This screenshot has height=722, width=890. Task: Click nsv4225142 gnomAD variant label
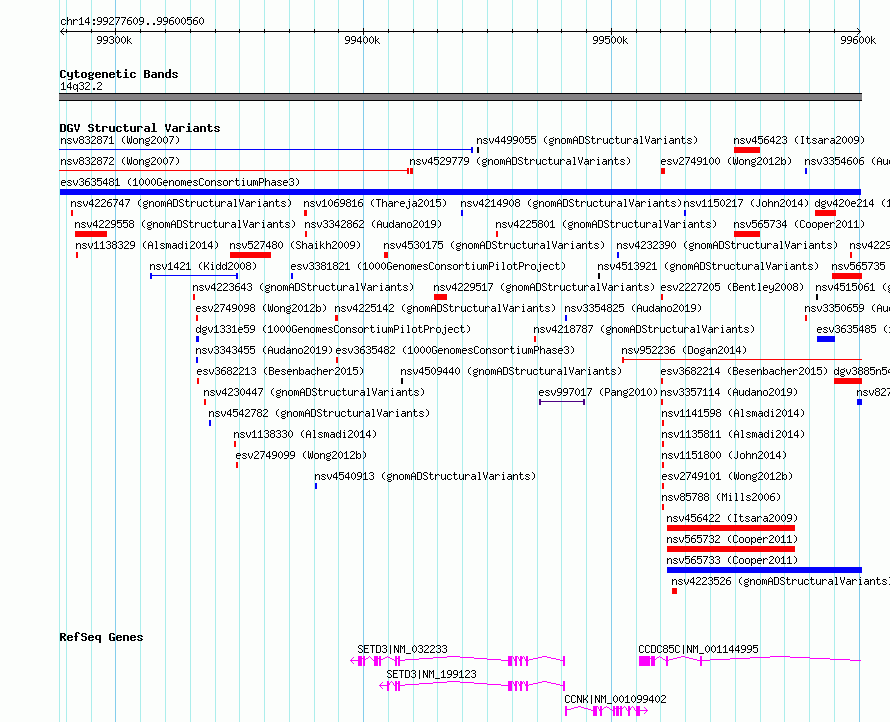[446, 308]
